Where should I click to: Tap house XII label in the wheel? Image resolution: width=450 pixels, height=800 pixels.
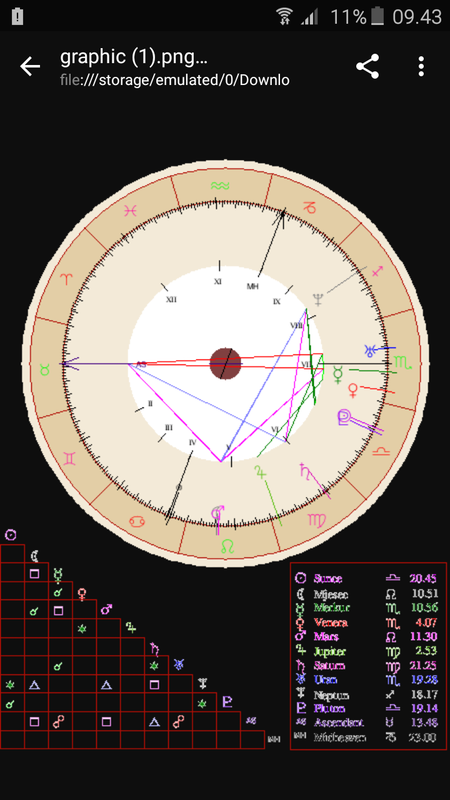(171, 299)
